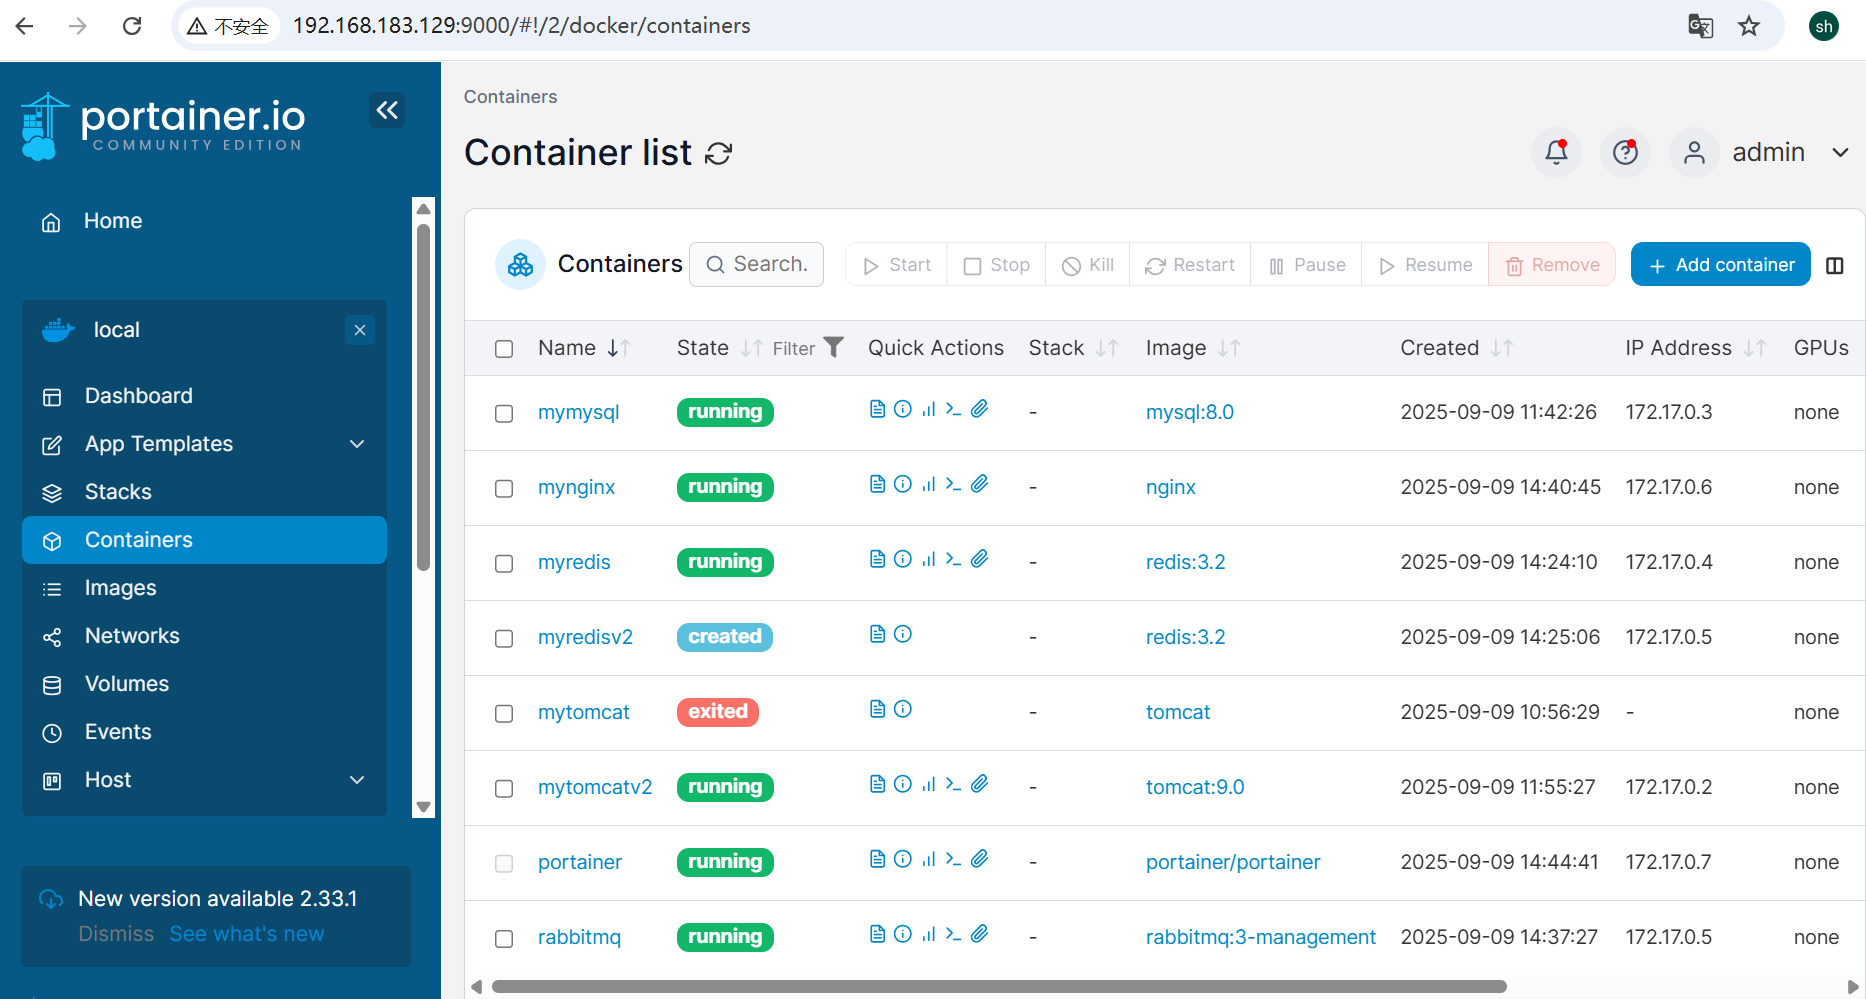The height and width of the screenshot is (999, 1866).
Task: Open the Events menu item
Action: point(204,732)
